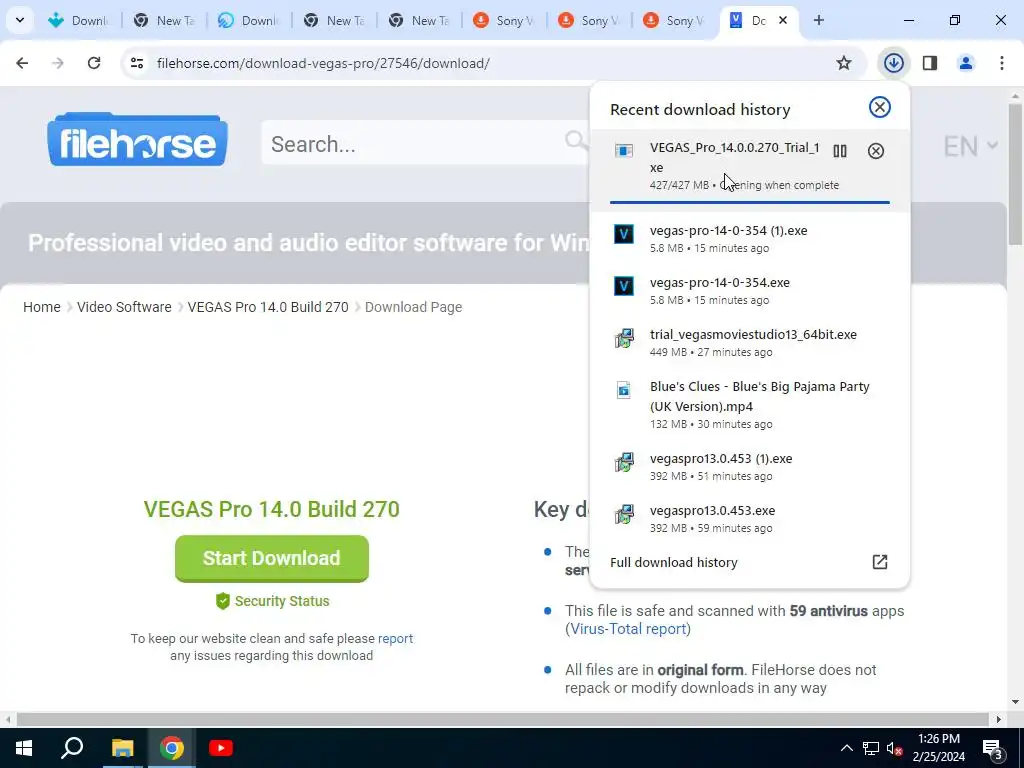Open the notification center
The width and height of the screenshot is (1024, 768).
pyautogui.click(x=993, y=748)
